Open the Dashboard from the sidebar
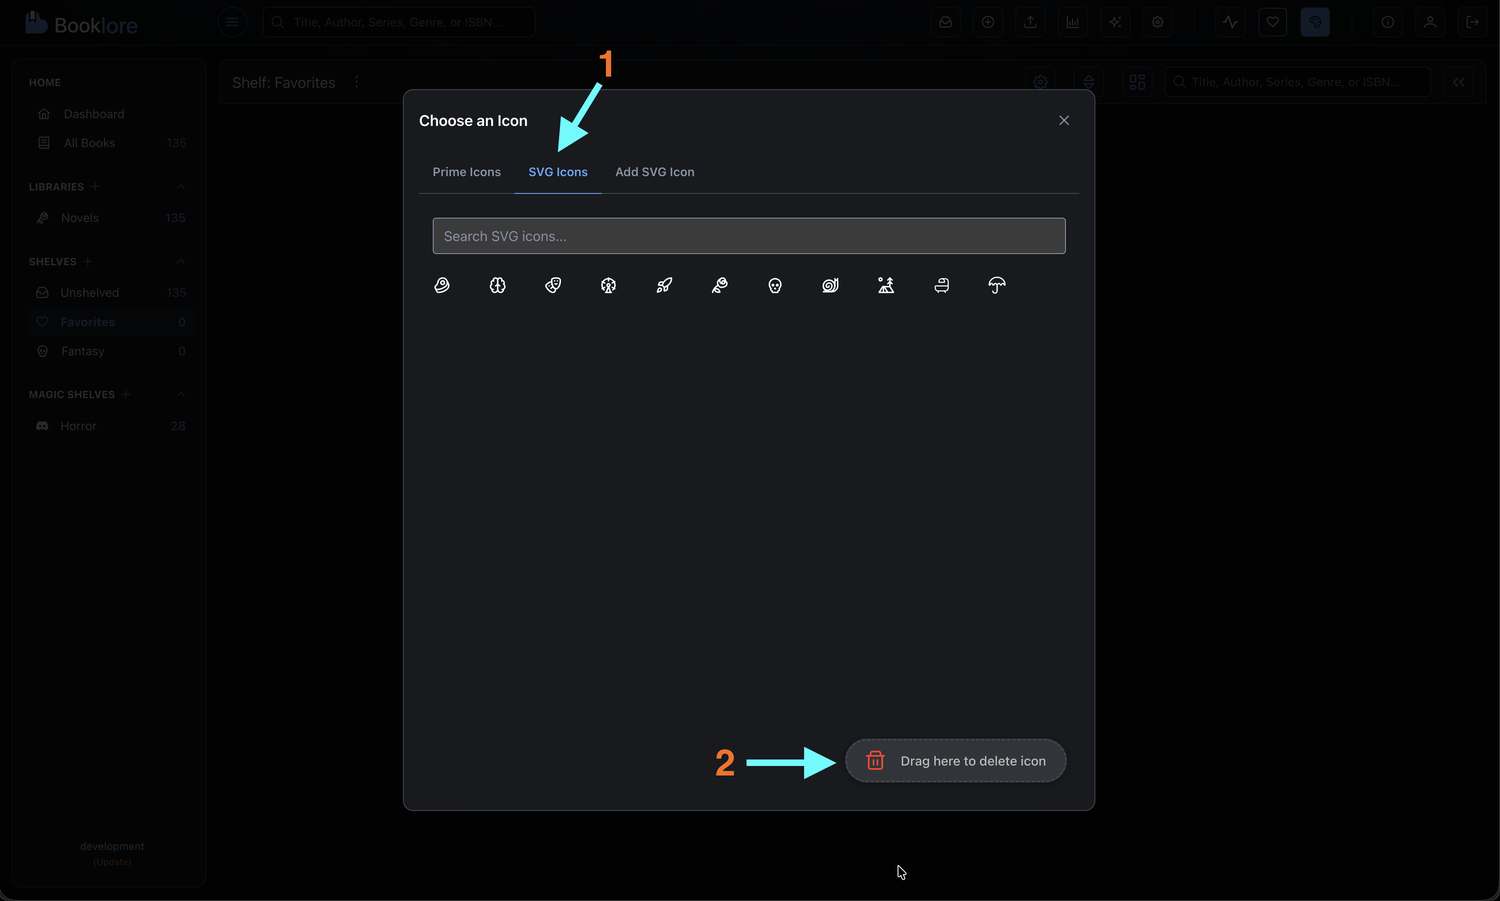The image size is (1500, 901). click(x=94, y=113)
